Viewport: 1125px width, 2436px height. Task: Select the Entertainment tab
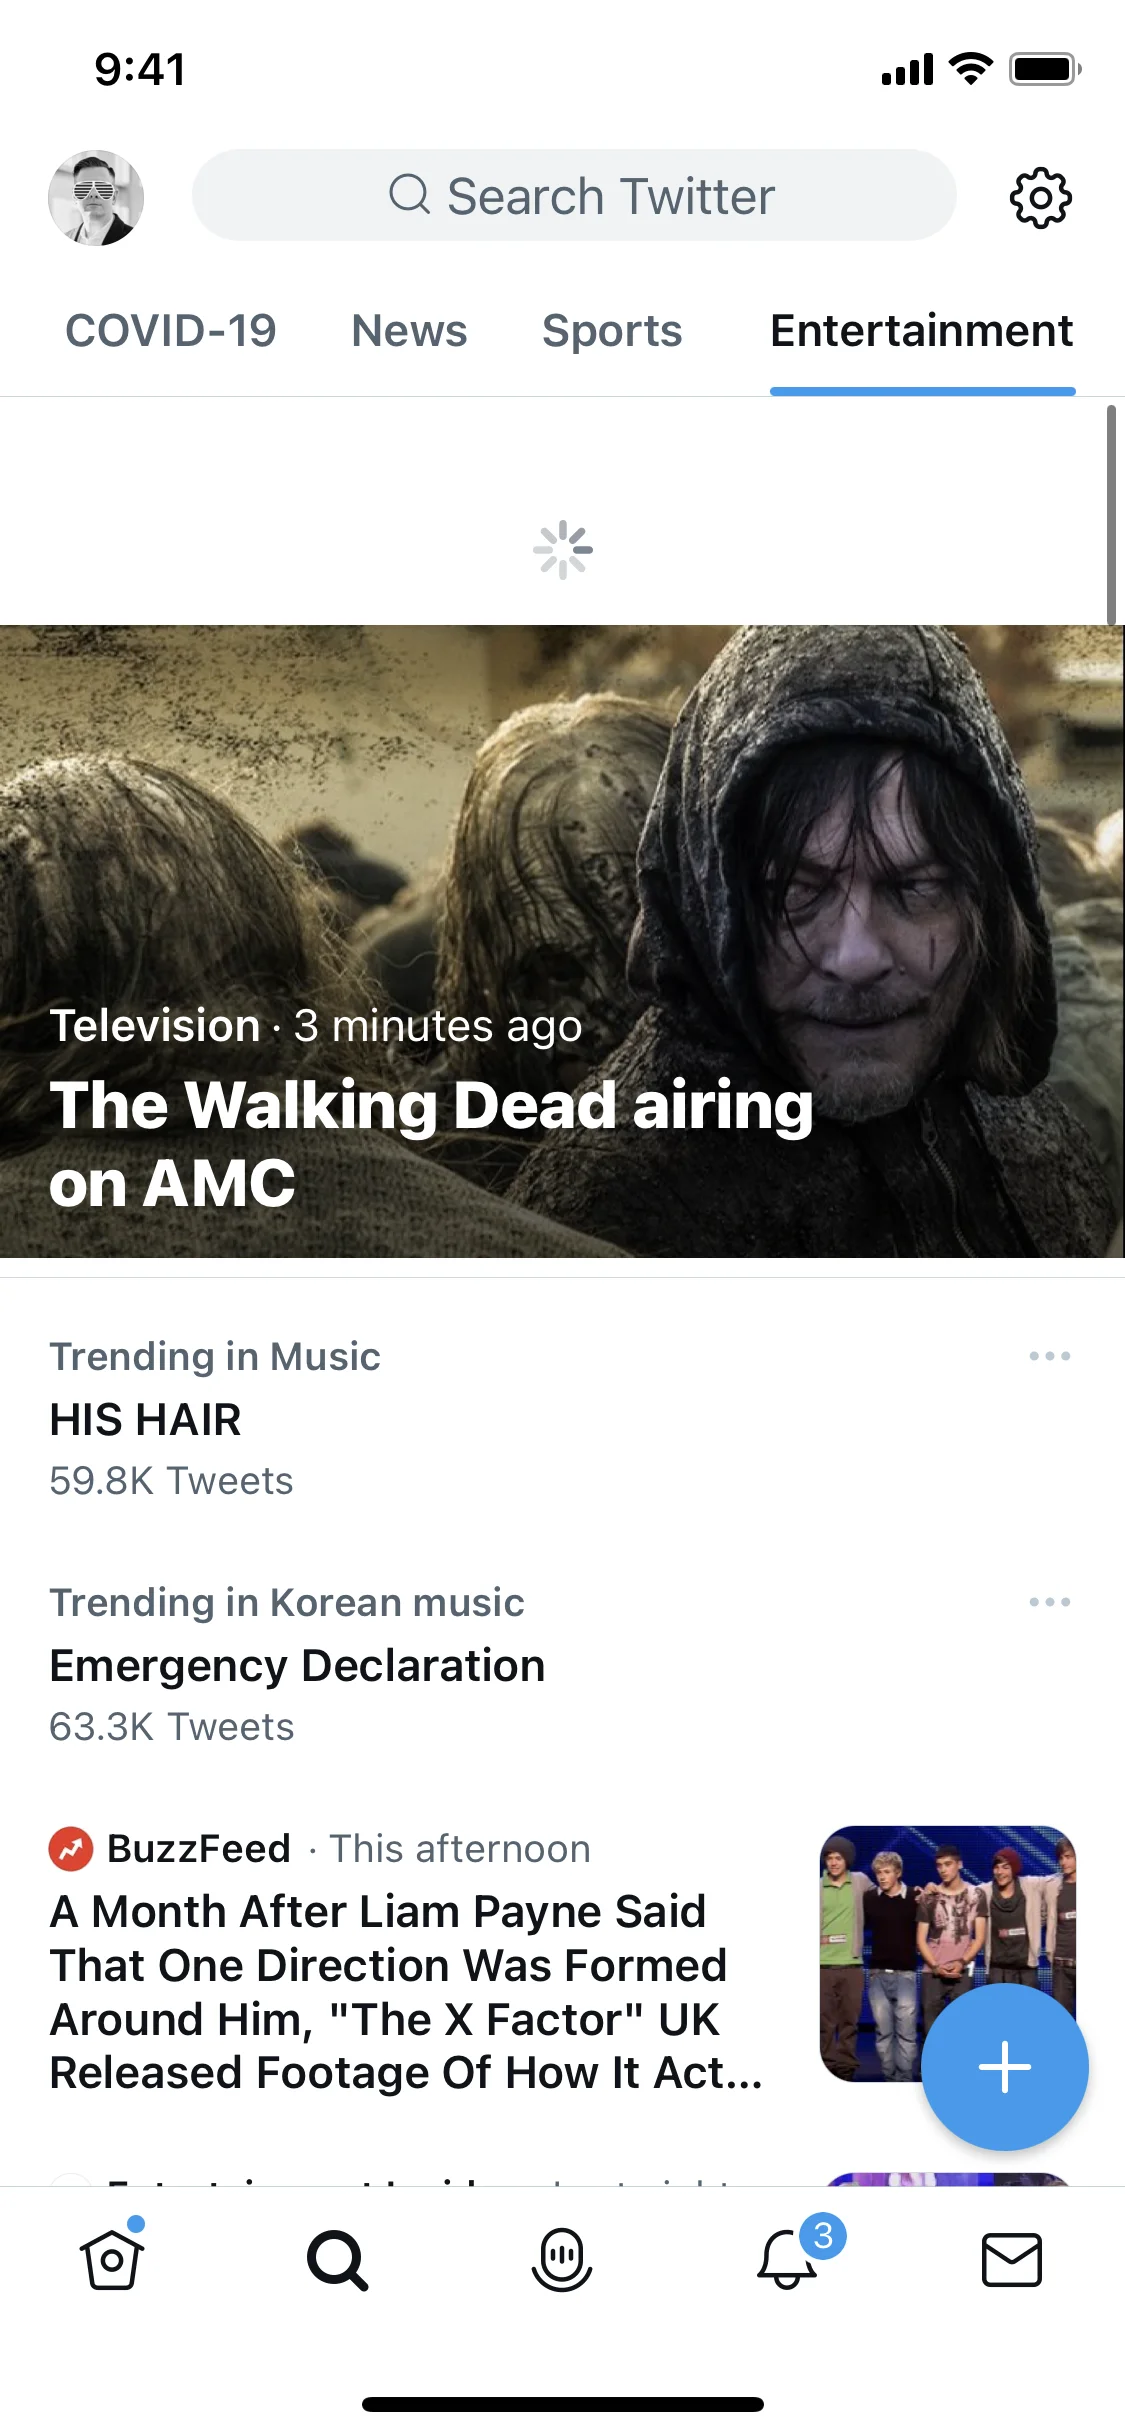[x=921, y=330]
